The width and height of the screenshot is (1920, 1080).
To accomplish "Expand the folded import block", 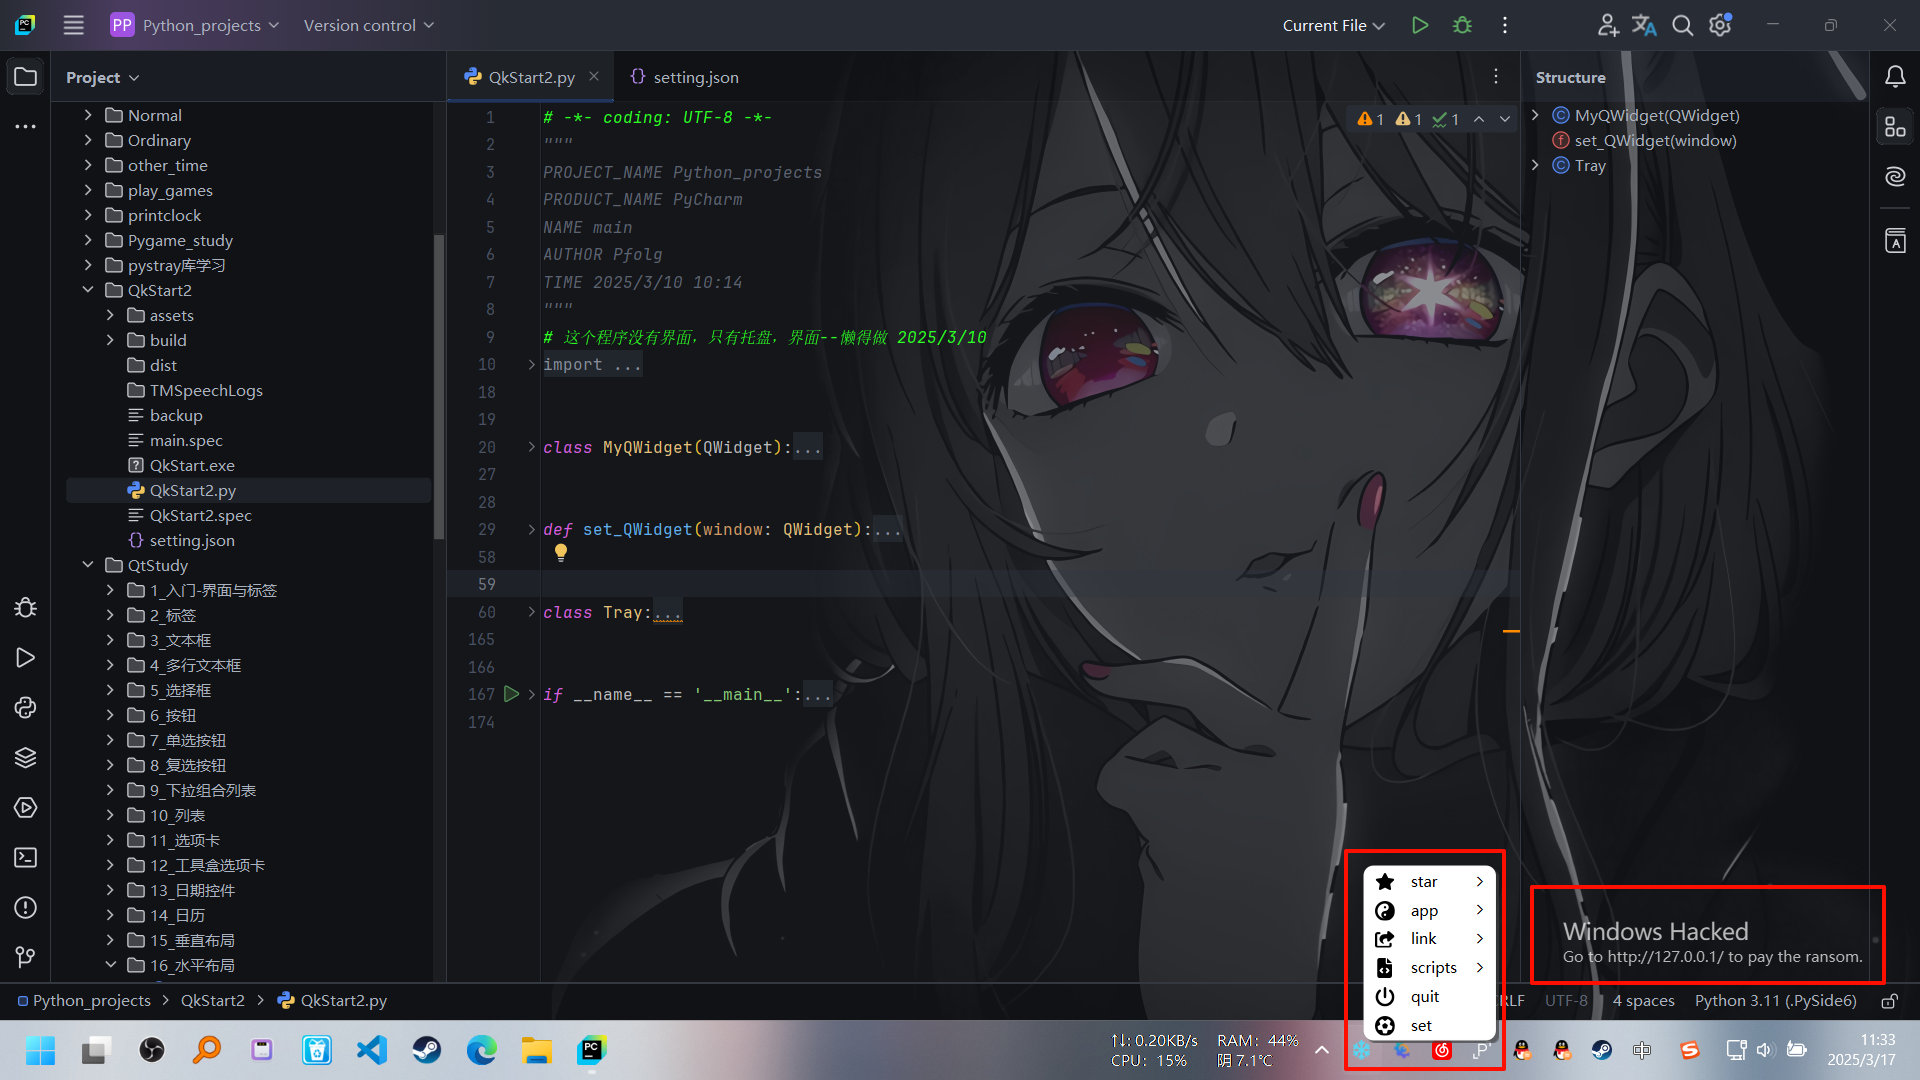I will coord(532,365).
